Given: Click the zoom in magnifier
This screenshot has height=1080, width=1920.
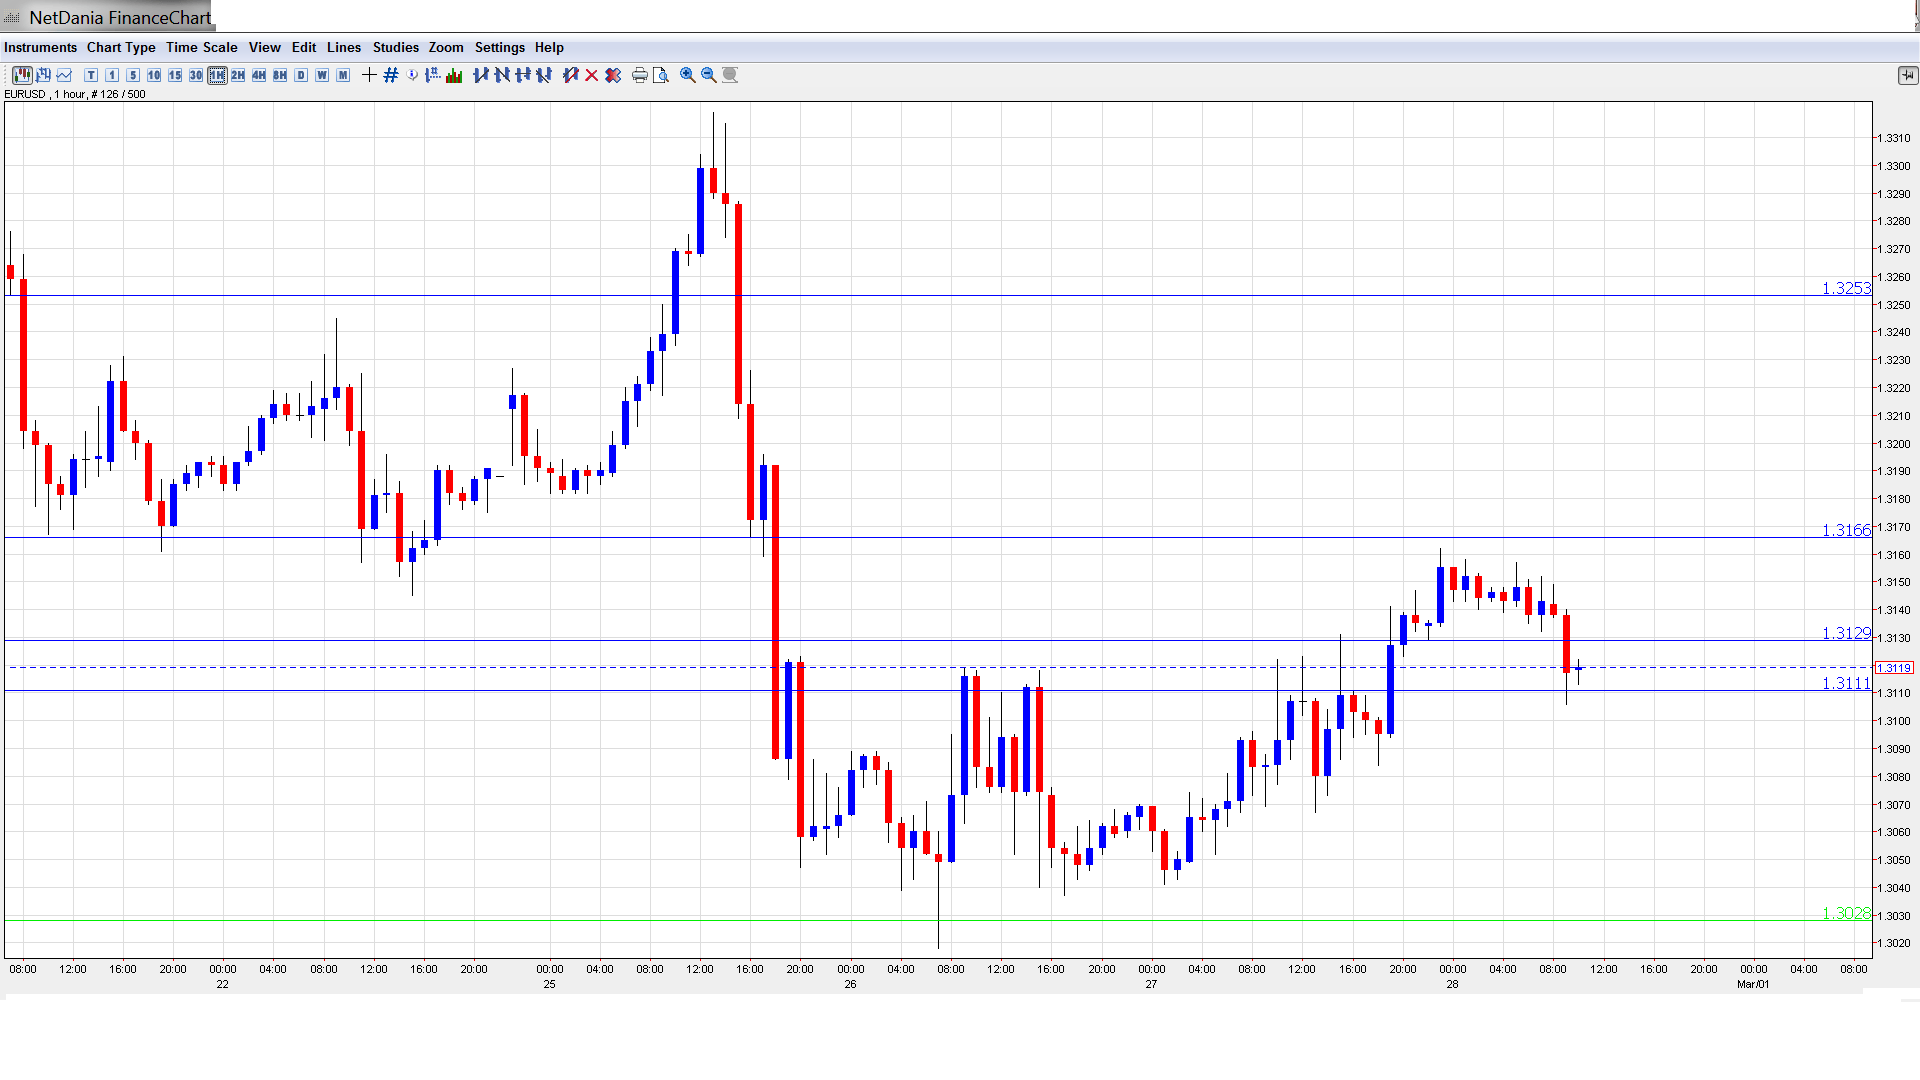Looking at the screenshot, I should coord(687,75).
